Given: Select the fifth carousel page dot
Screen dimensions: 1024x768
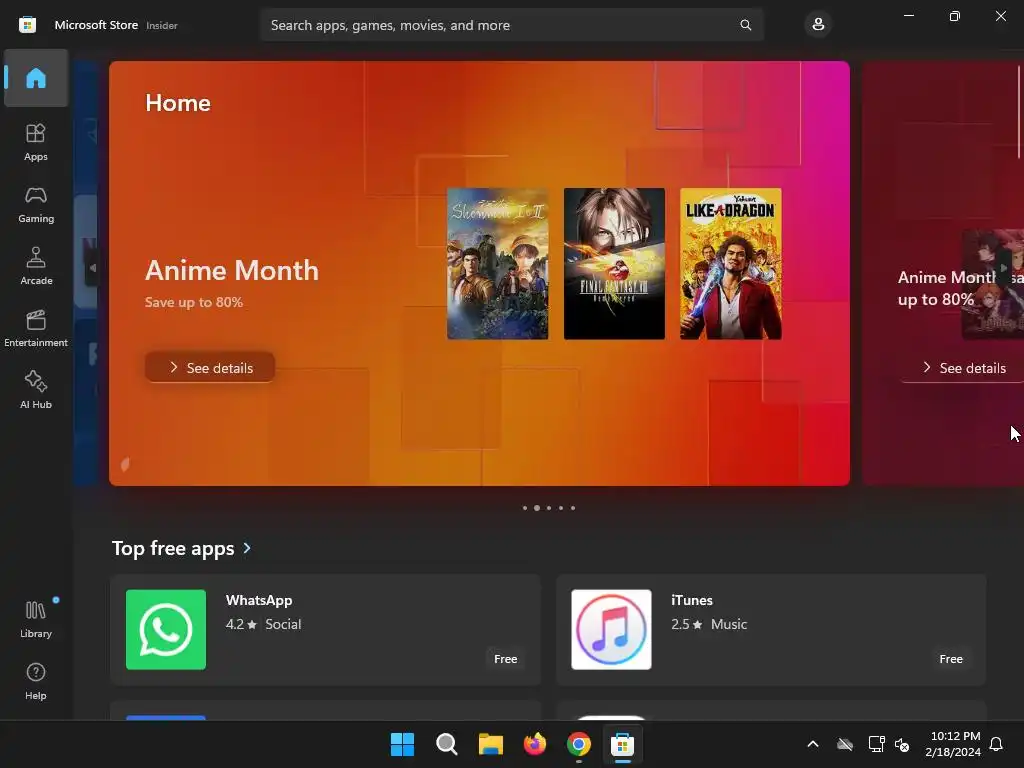Looking at the screenshot, I should click(x=573, y=508).
